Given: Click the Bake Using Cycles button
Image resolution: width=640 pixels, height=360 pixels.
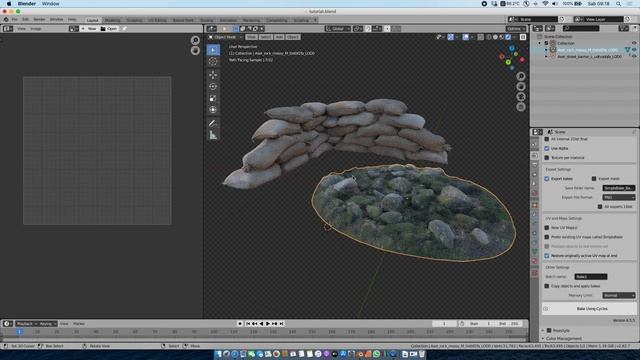Looking at the screenshot, I should [589, 309].
